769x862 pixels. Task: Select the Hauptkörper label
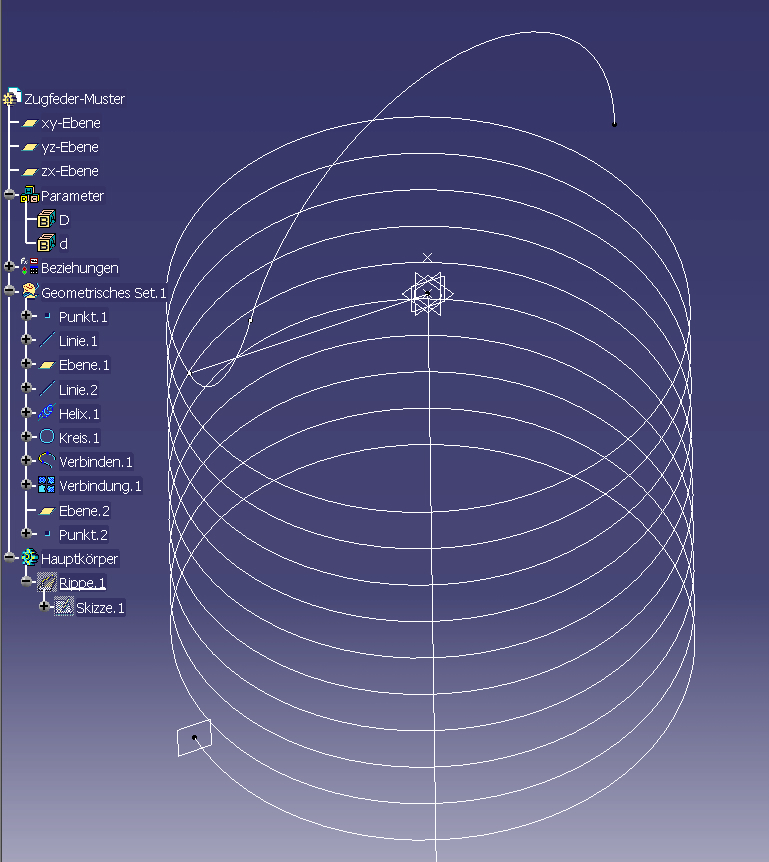click(x=79, y=560)
